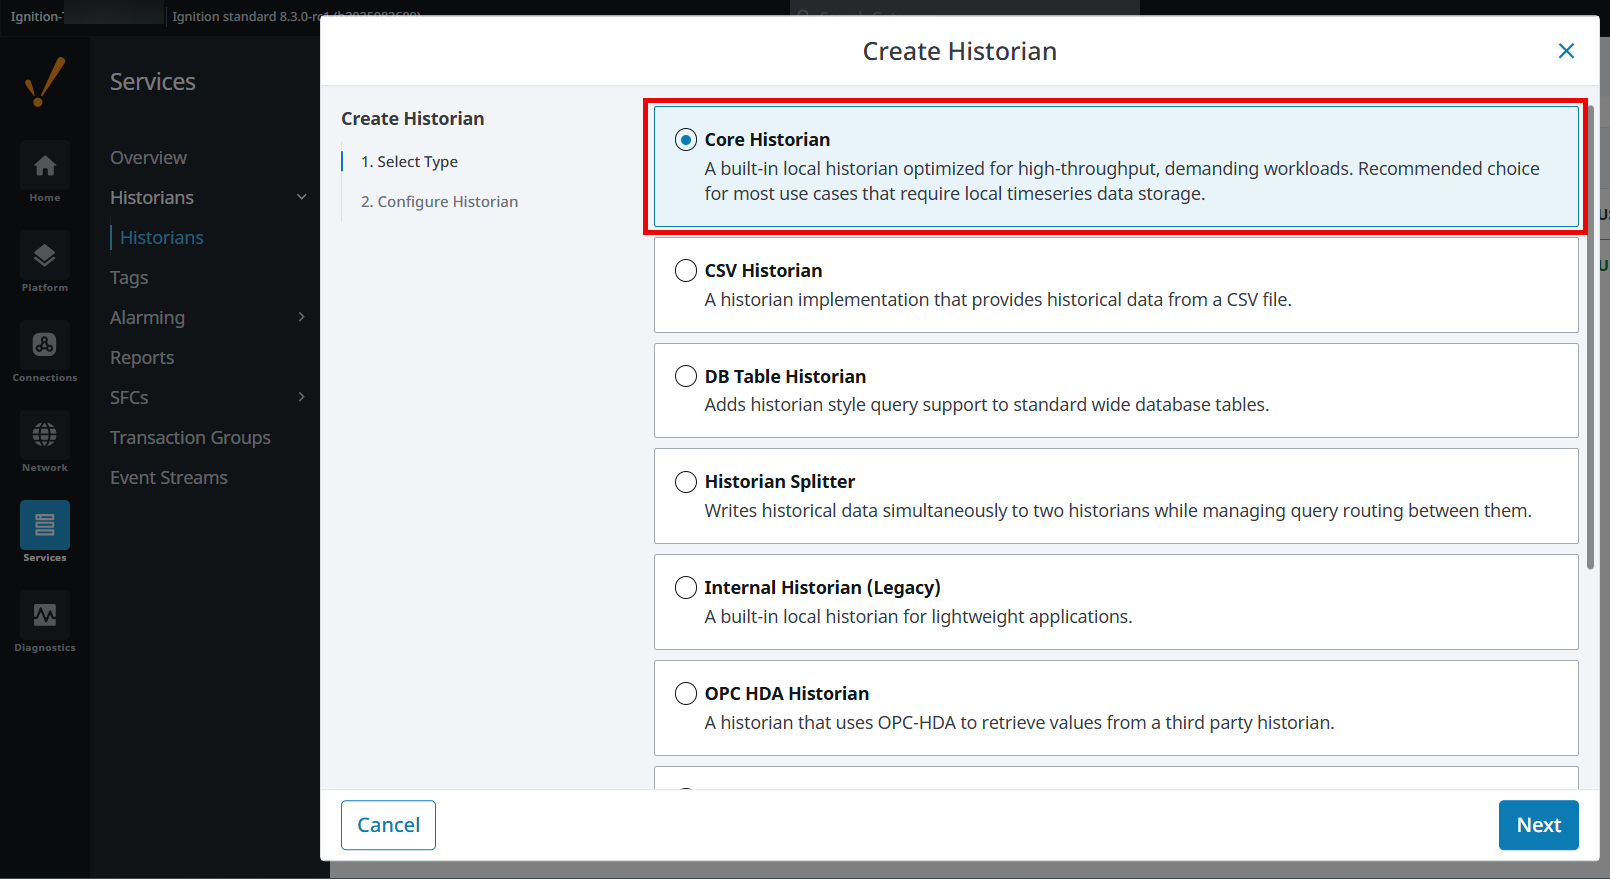Screen dimensions: 1610x879
Task: Expand the Alarming menu chevron
Action: point(302,317)
